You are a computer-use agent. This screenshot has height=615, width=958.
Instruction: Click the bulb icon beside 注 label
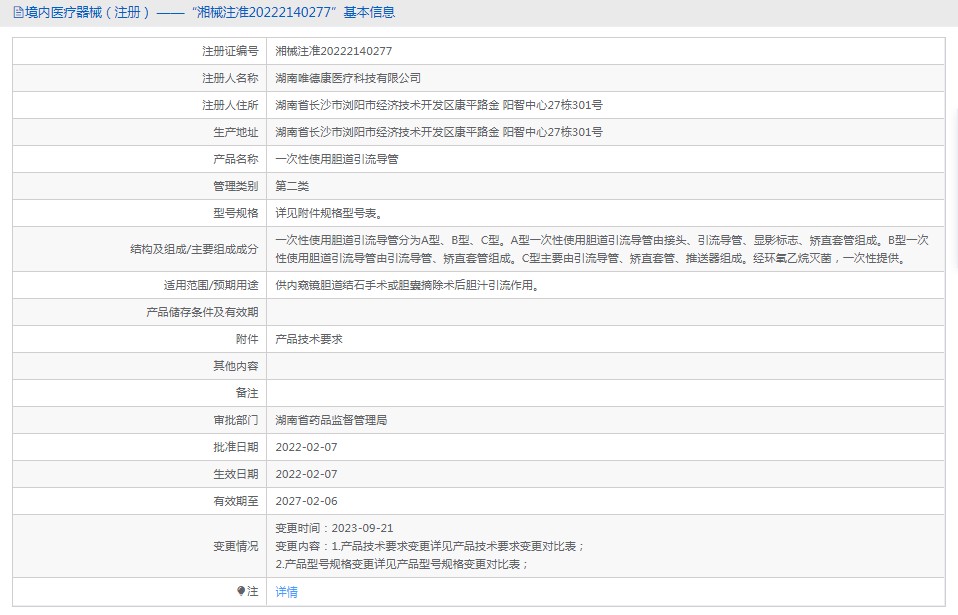tap(241, 591)
